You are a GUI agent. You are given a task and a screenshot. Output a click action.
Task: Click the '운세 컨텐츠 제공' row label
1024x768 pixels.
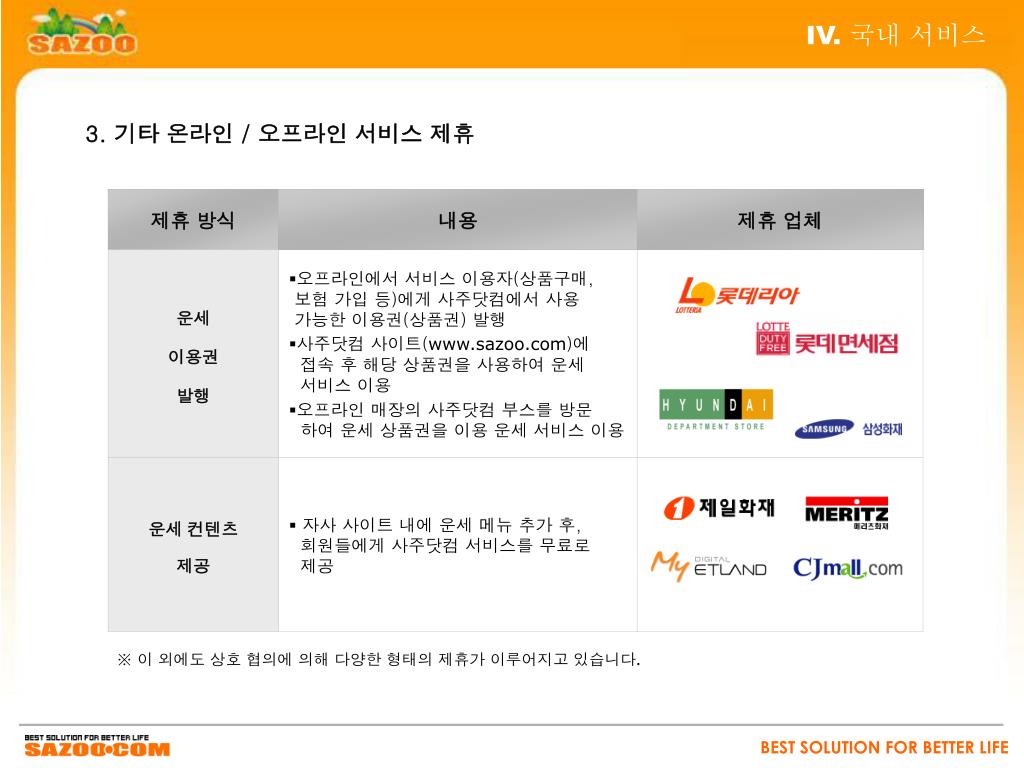193,547
